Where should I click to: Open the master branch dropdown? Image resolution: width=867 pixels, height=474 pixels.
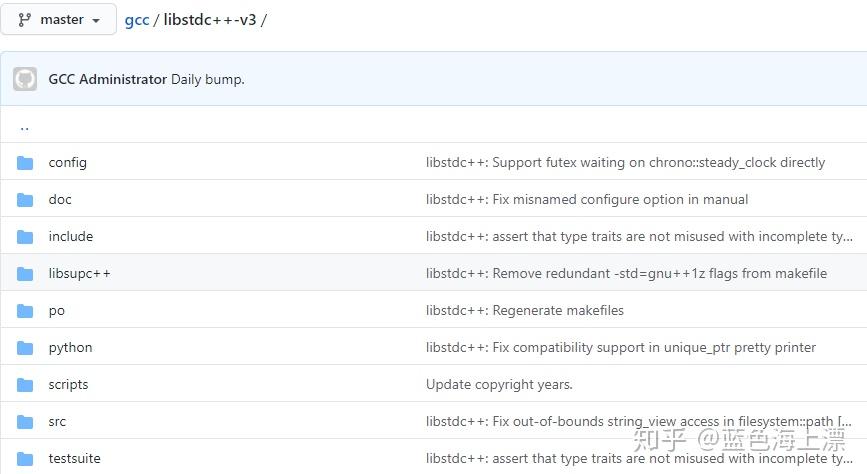(x=59, y=19)
